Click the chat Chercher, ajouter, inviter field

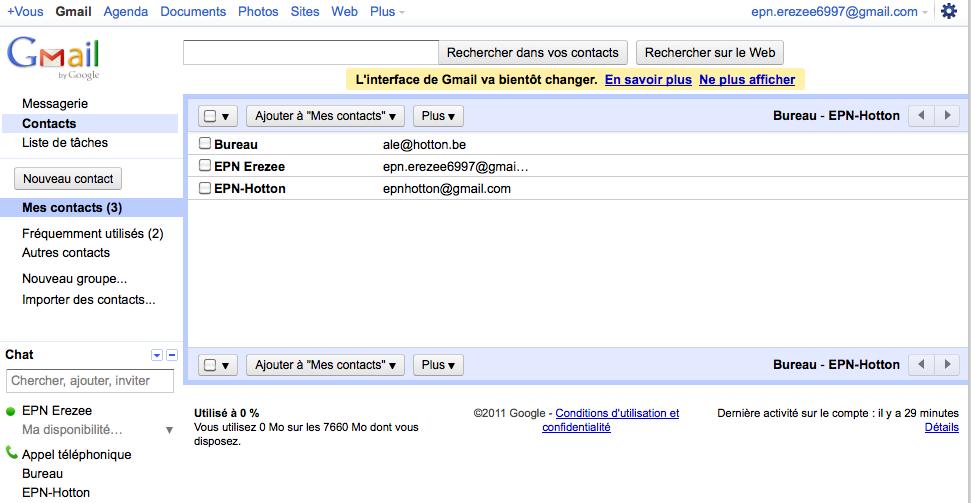90,380
